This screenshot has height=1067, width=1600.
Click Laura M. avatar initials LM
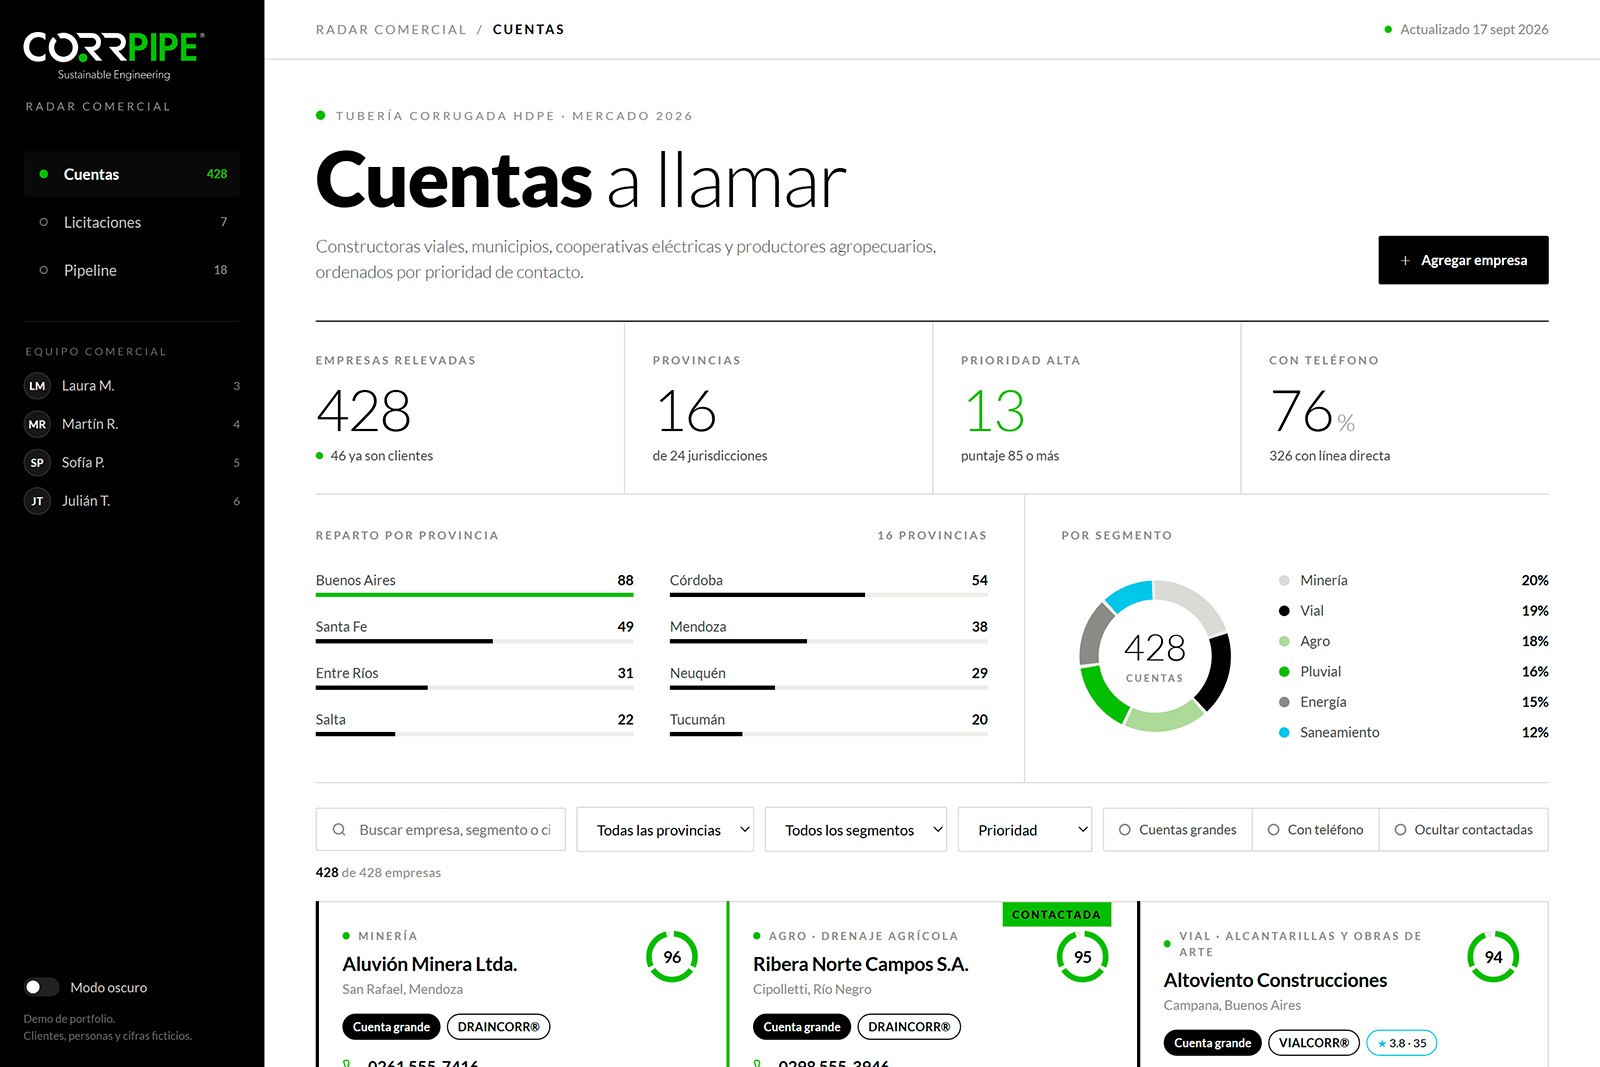point(37,386)
